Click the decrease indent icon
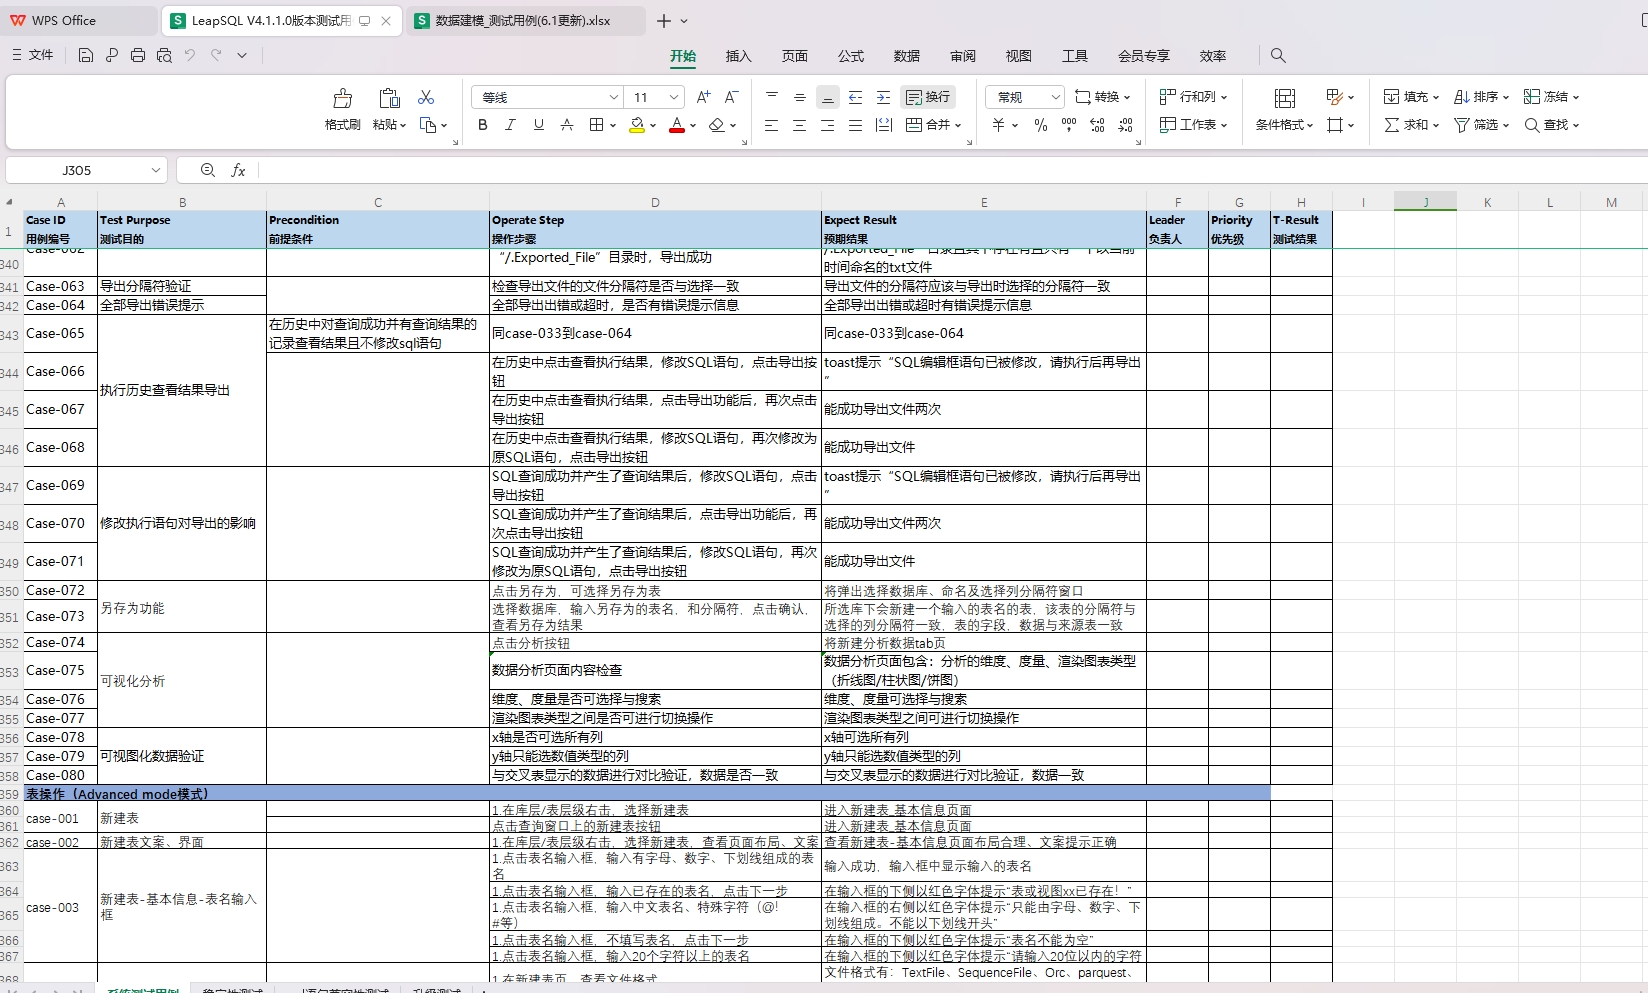Image resolution: width=1648 pixels, height=993 pixels. tap(855, 97)
